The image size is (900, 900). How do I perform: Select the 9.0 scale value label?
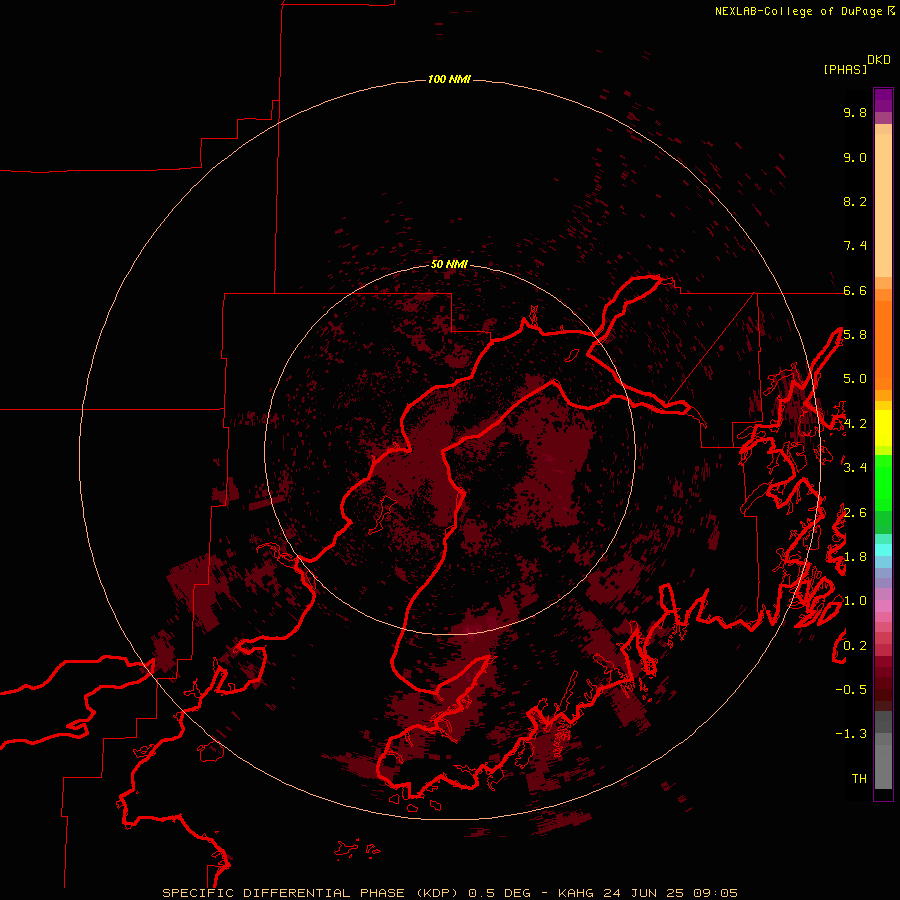pyautogui.click(x=855, y=157)
